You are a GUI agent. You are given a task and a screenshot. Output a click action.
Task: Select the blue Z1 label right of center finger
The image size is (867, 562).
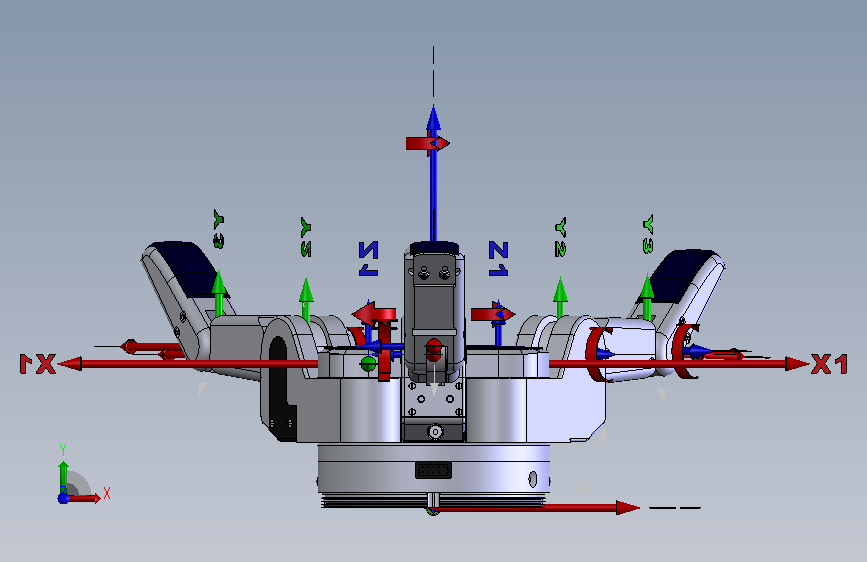coord(498,258)
